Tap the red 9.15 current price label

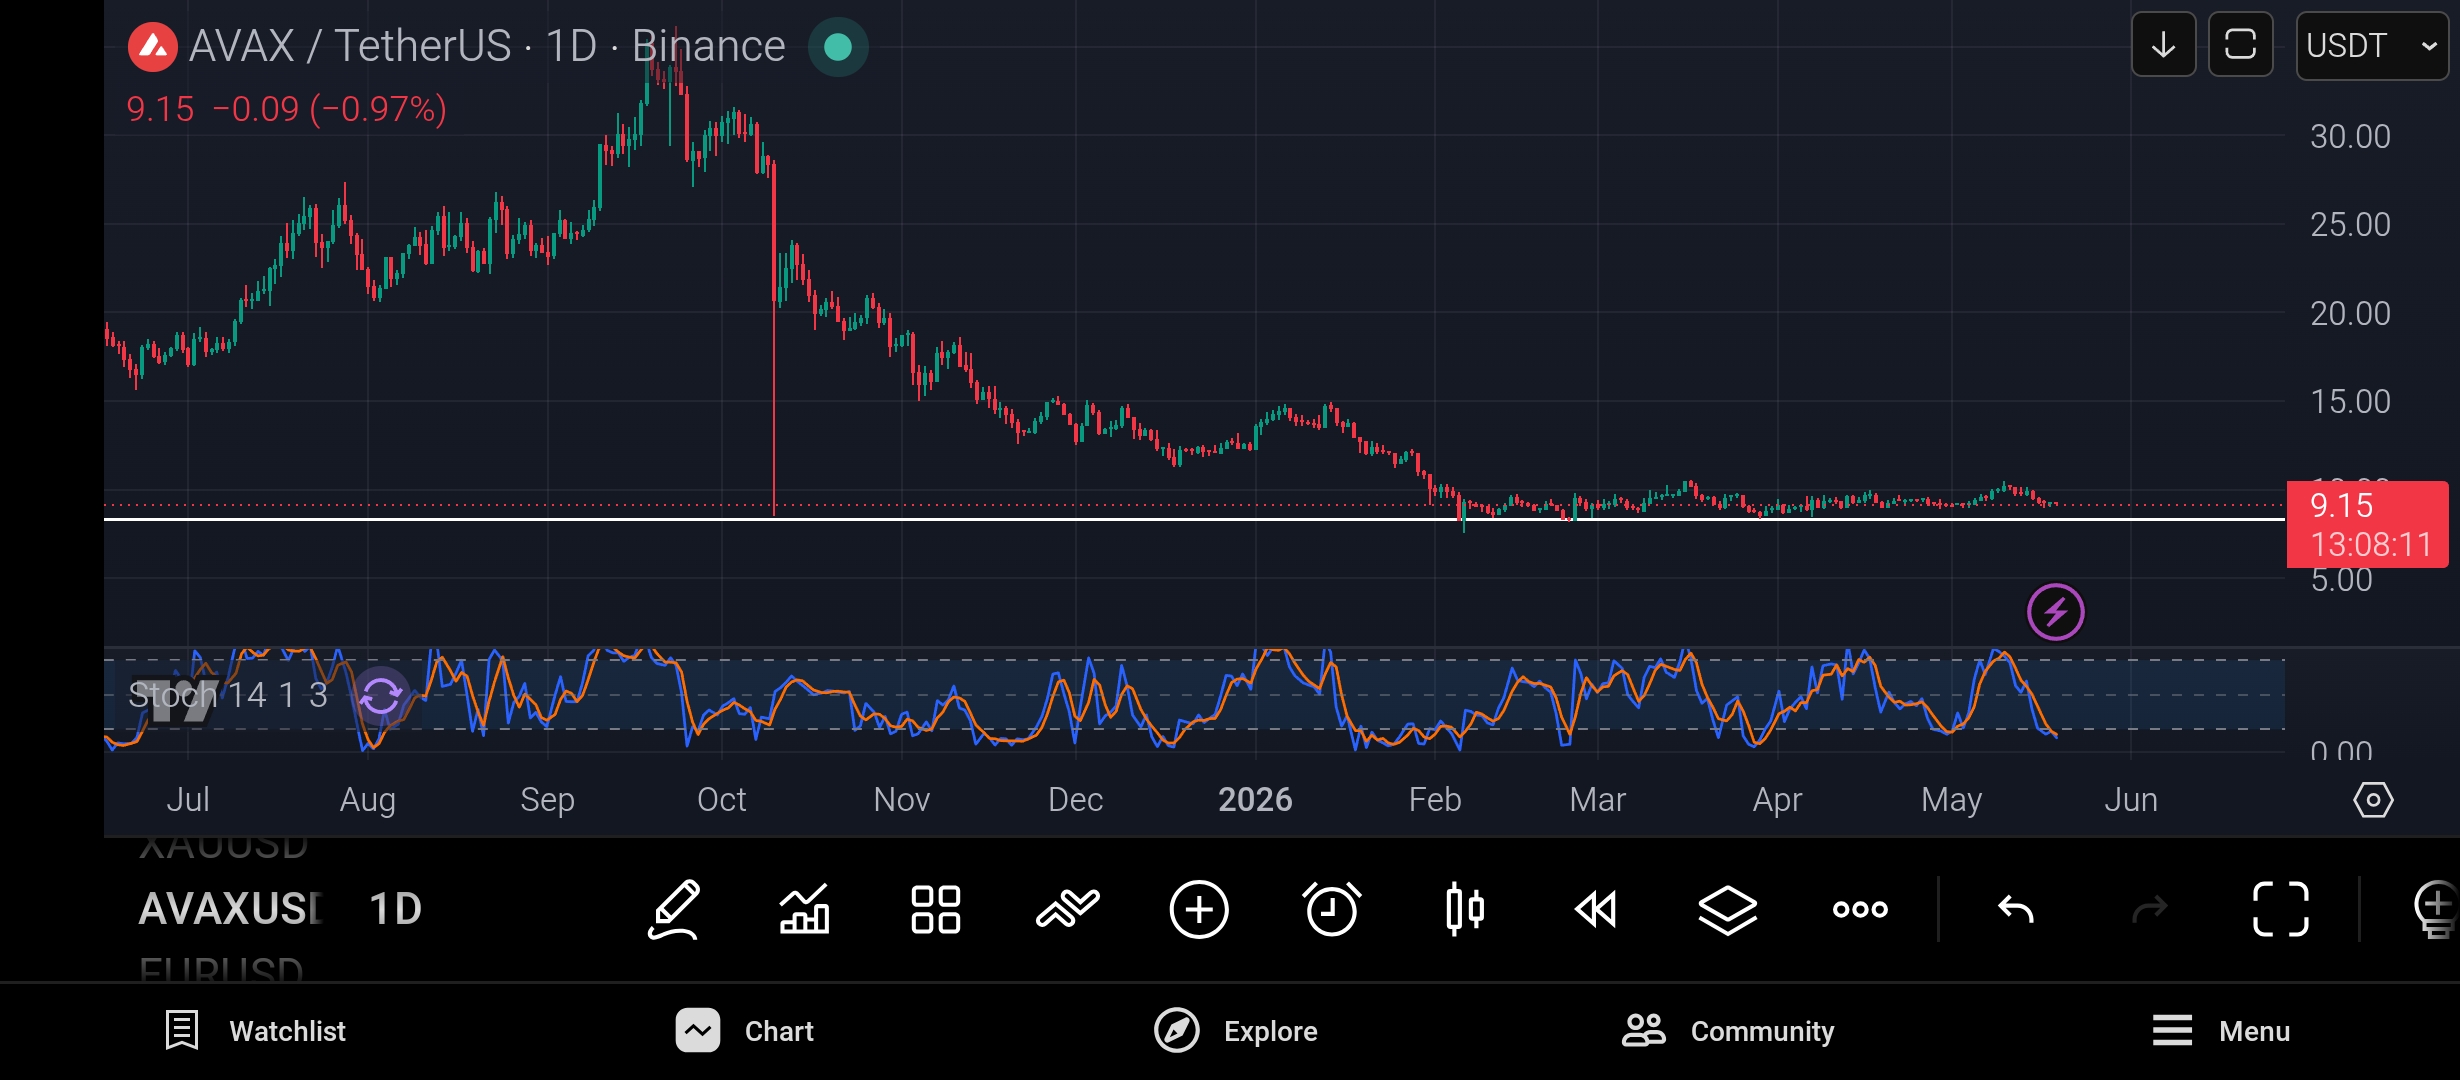(2367, 525)
